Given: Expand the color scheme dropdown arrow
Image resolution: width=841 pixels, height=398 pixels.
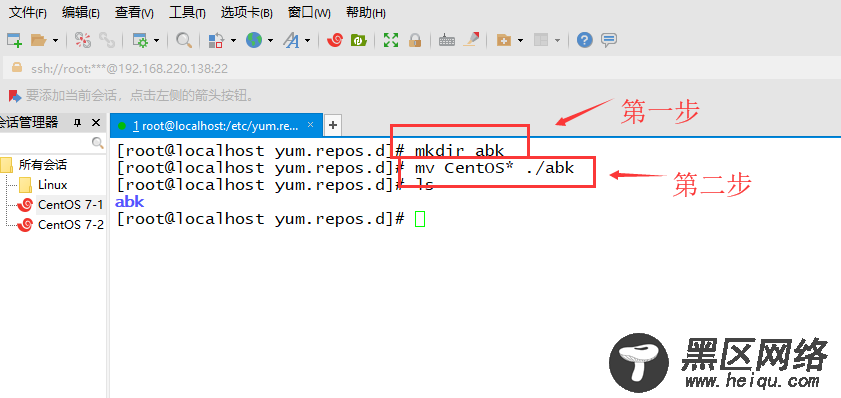Looking at the screenshot, I should (x=233, y=40).
